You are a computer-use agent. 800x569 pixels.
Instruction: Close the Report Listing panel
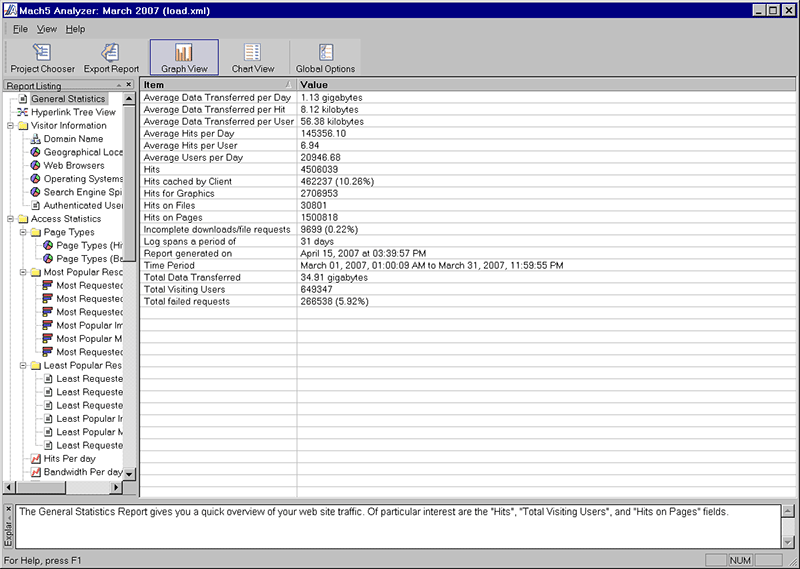(x=129, y=85)
